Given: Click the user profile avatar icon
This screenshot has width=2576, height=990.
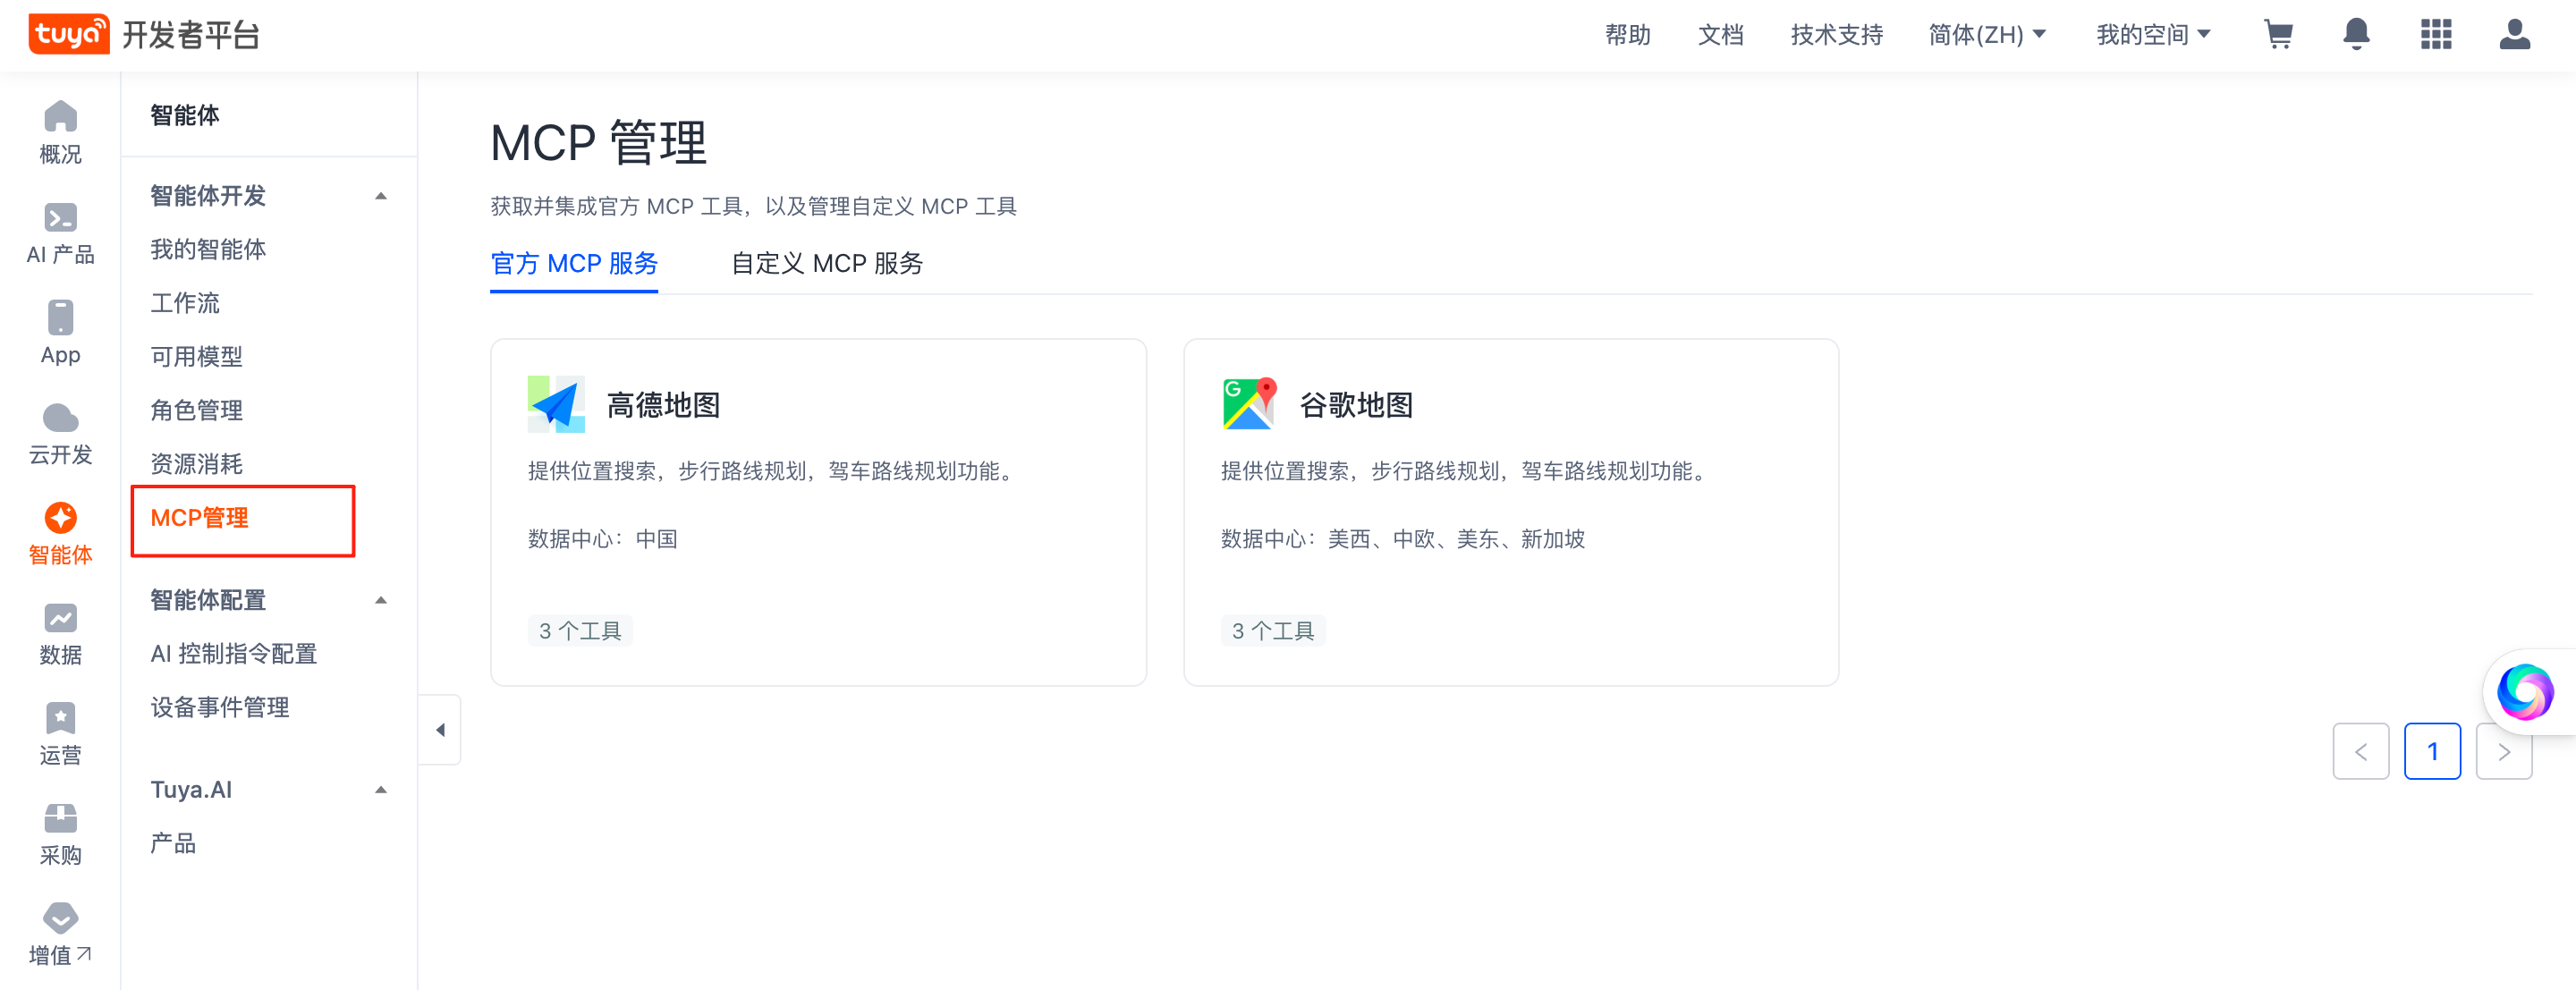Looking at the screenshot, I should tap(2514, 35).
